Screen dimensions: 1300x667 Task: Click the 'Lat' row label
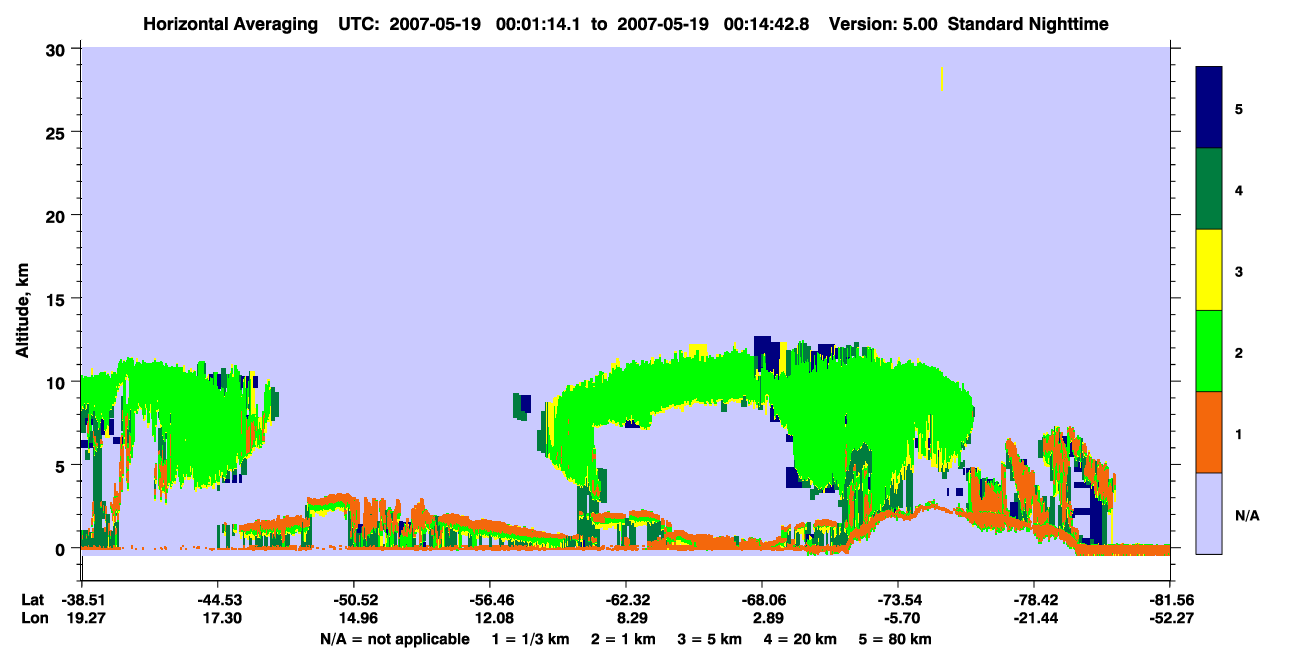tap(33, 600)
